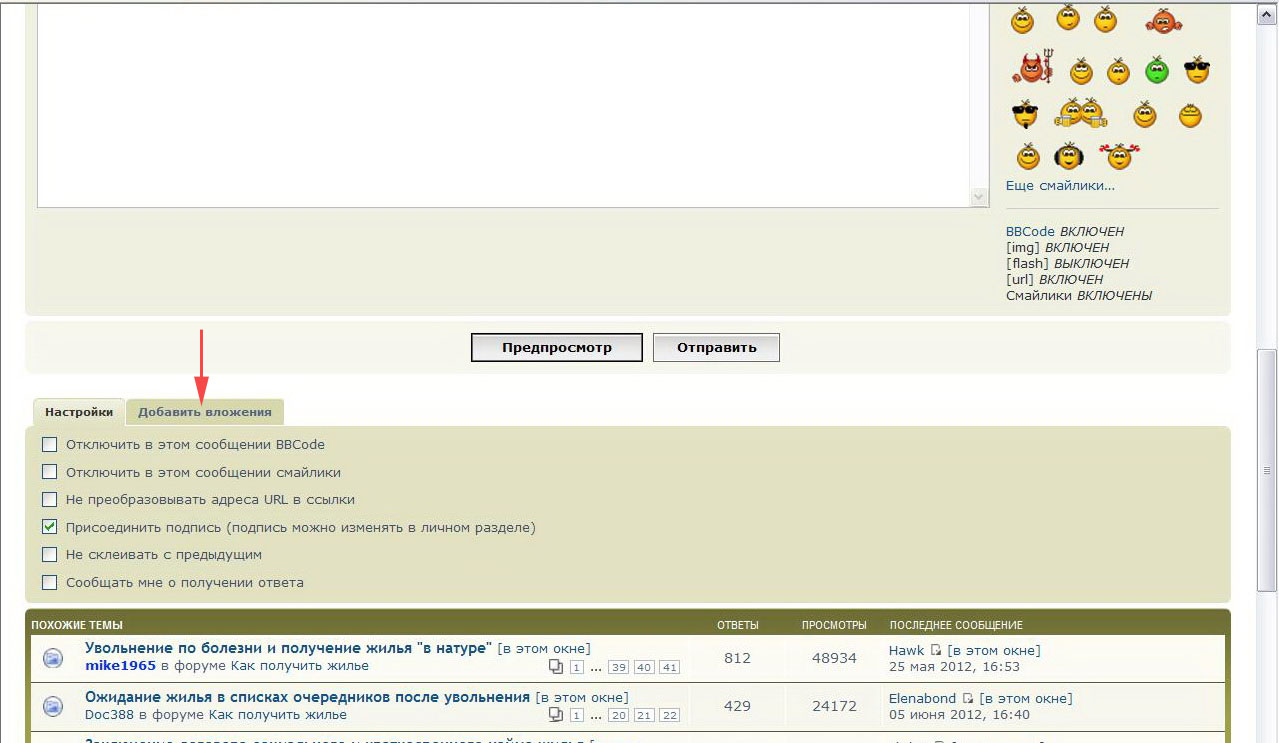Click latest-post icon next to Elenabond
This screenshot has width=1279, height=743.
[968, 698]
